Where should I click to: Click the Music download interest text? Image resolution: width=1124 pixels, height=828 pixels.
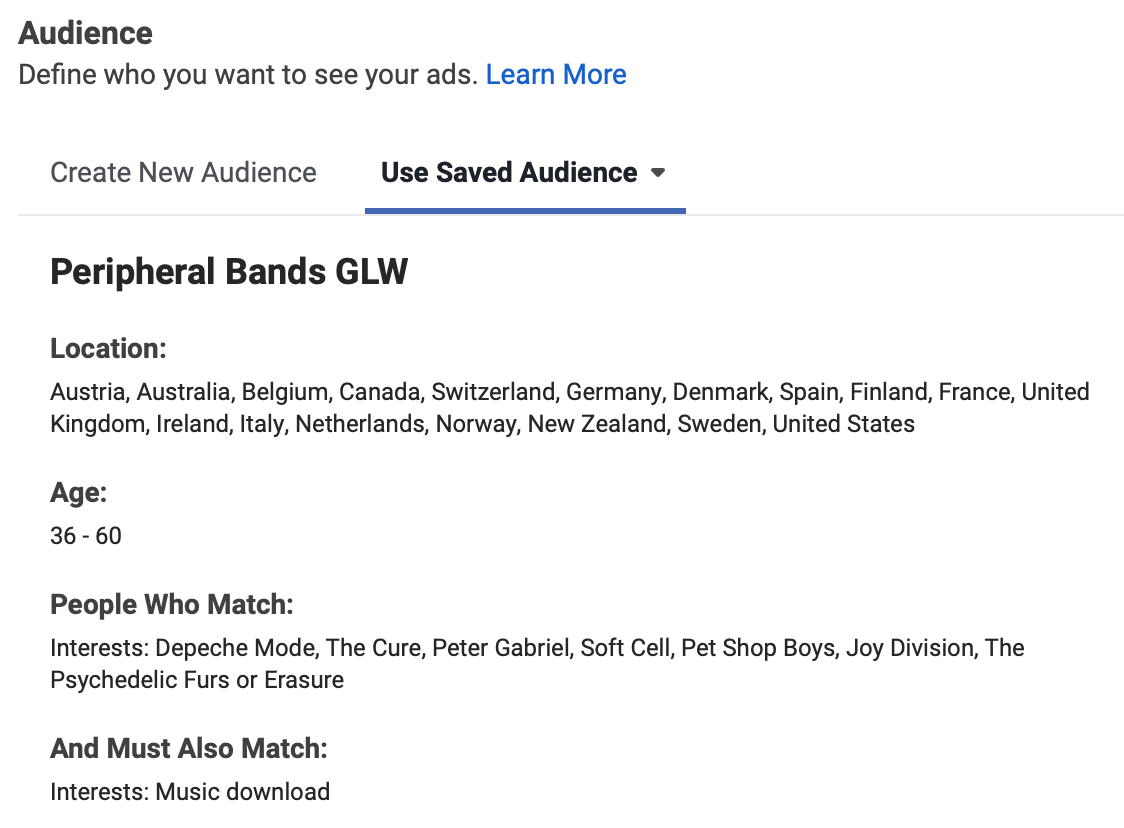coord(242,793)
